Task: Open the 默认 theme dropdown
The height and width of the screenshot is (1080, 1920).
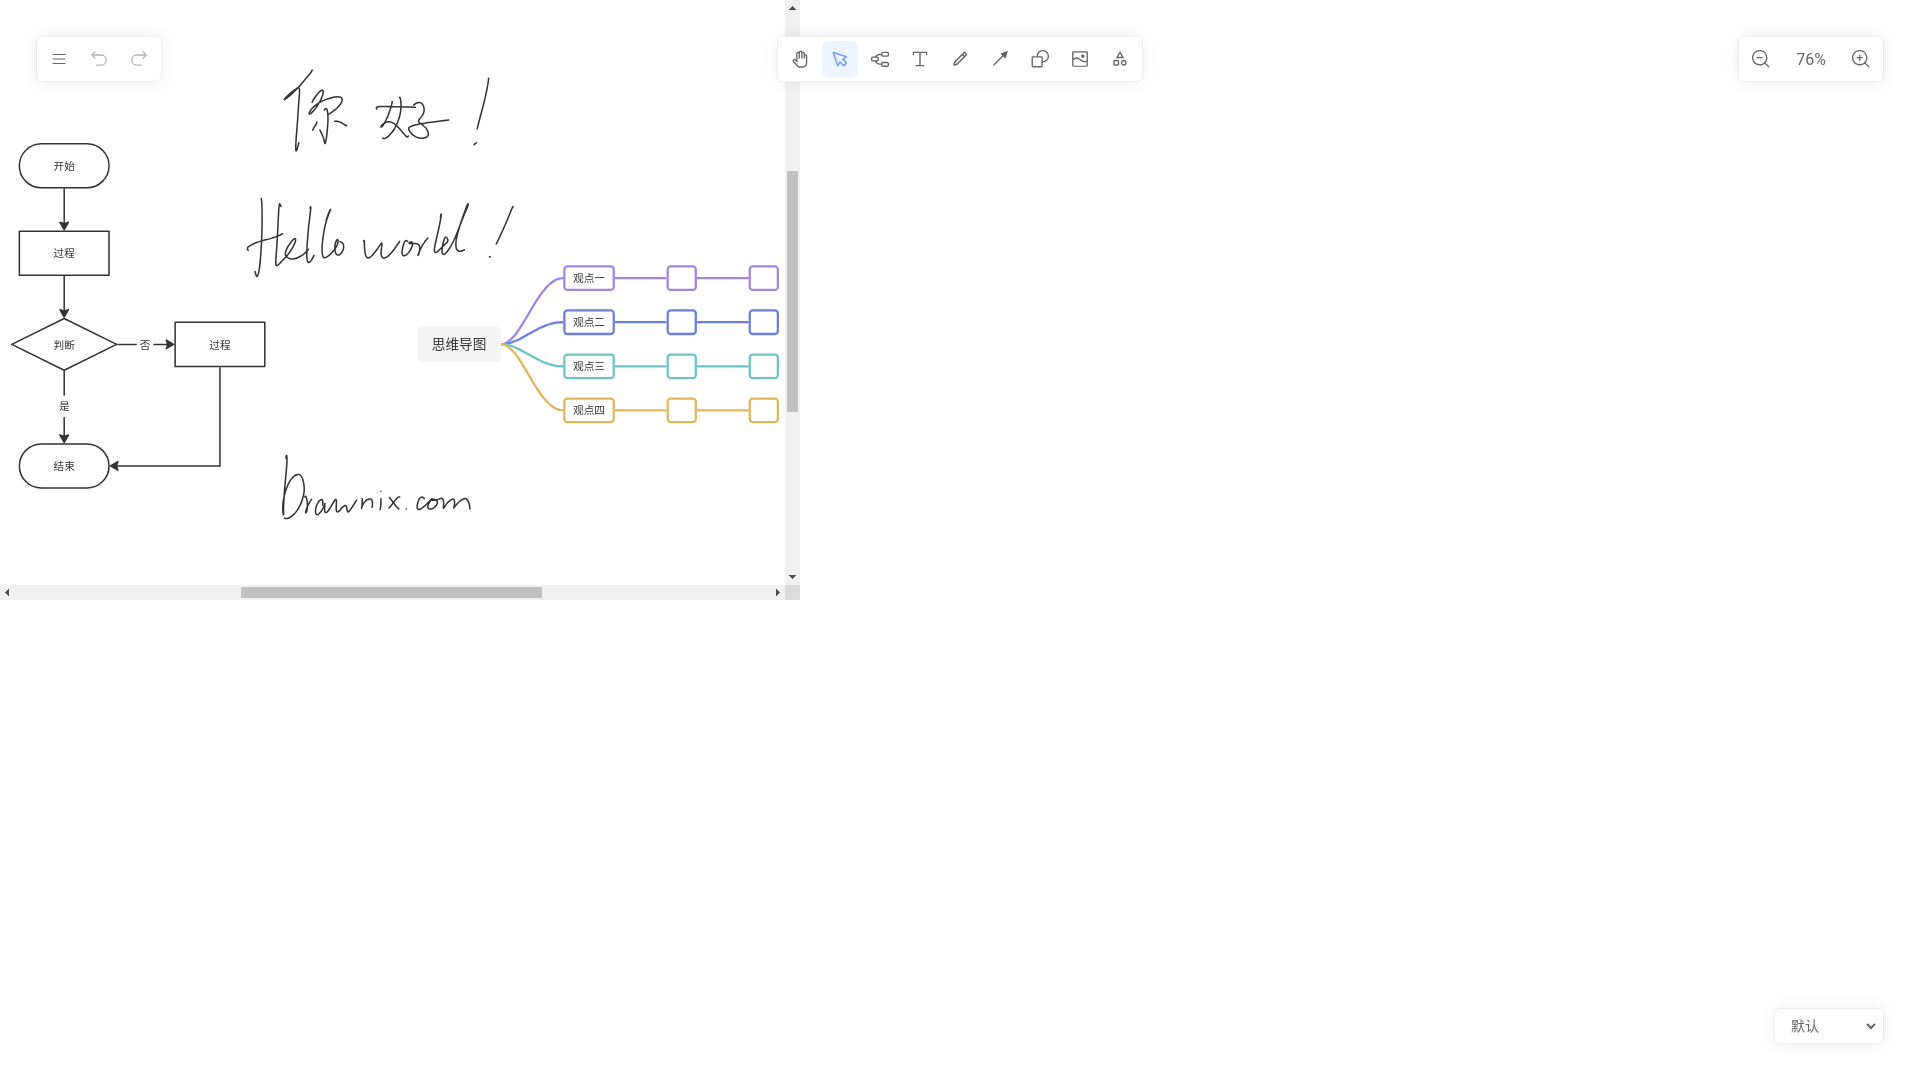Action: [x=1829, y=1026]
